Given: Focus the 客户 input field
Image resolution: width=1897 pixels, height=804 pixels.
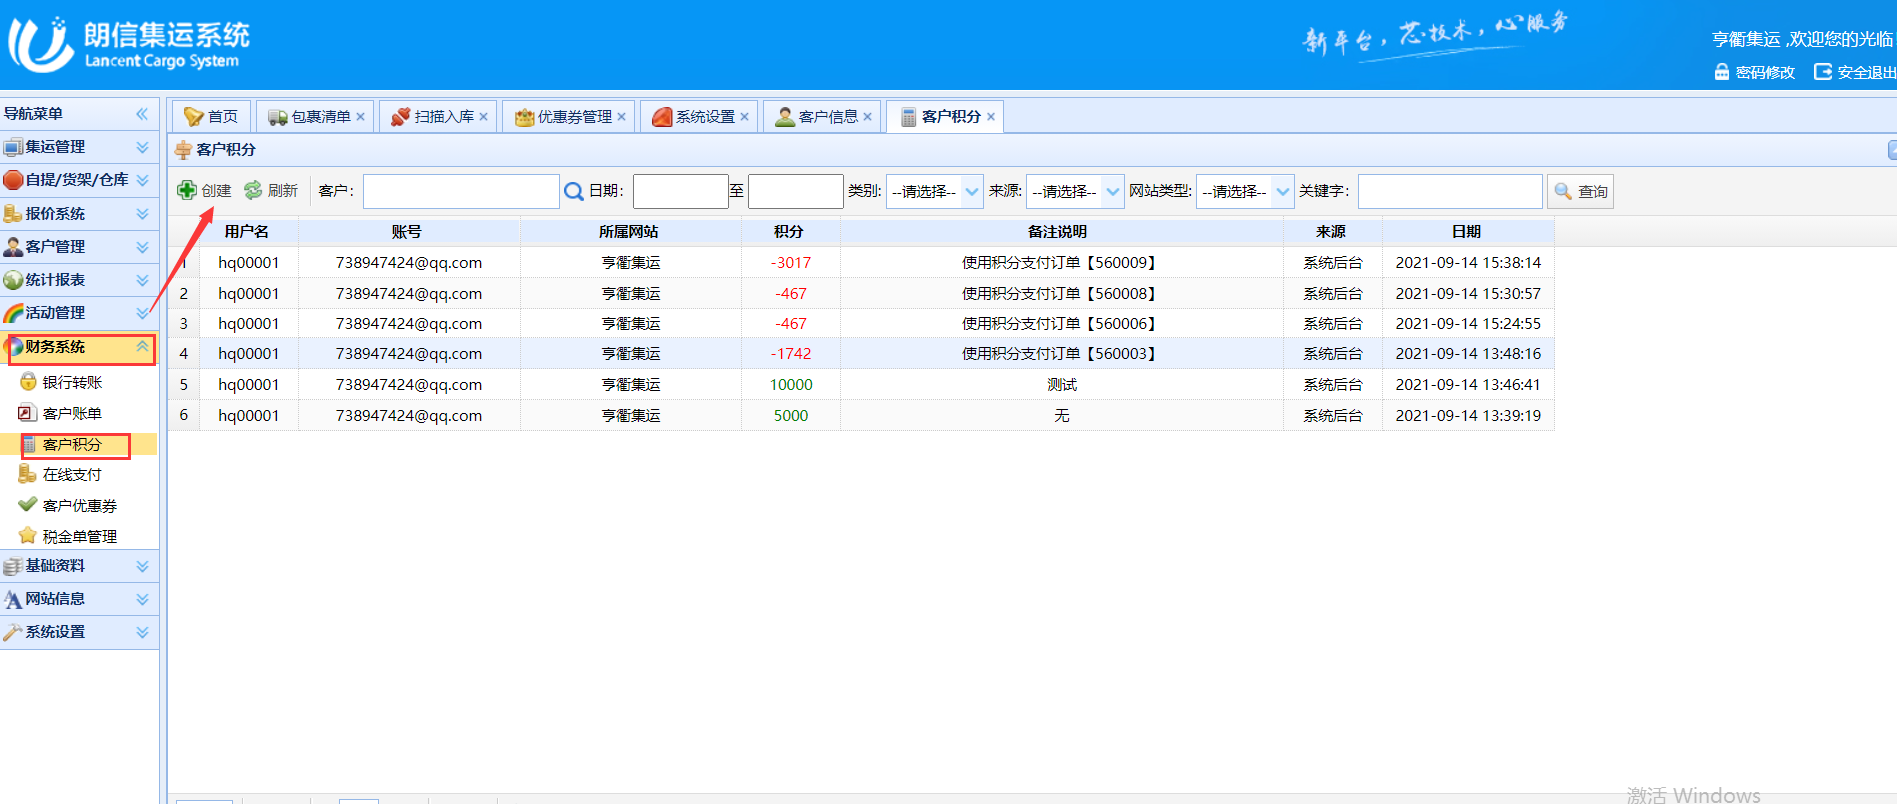Looking at the screenshot, I should point(461,191).
